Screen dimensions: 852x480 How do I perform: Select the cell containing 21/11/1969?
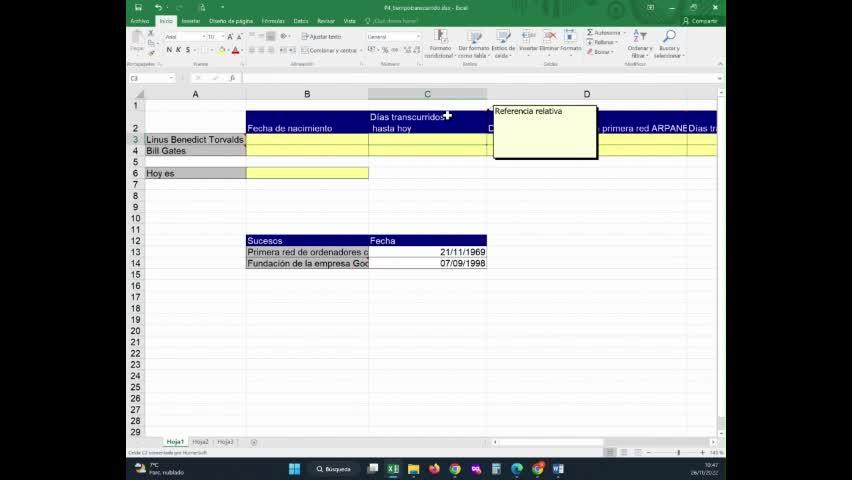coord(428,252)
